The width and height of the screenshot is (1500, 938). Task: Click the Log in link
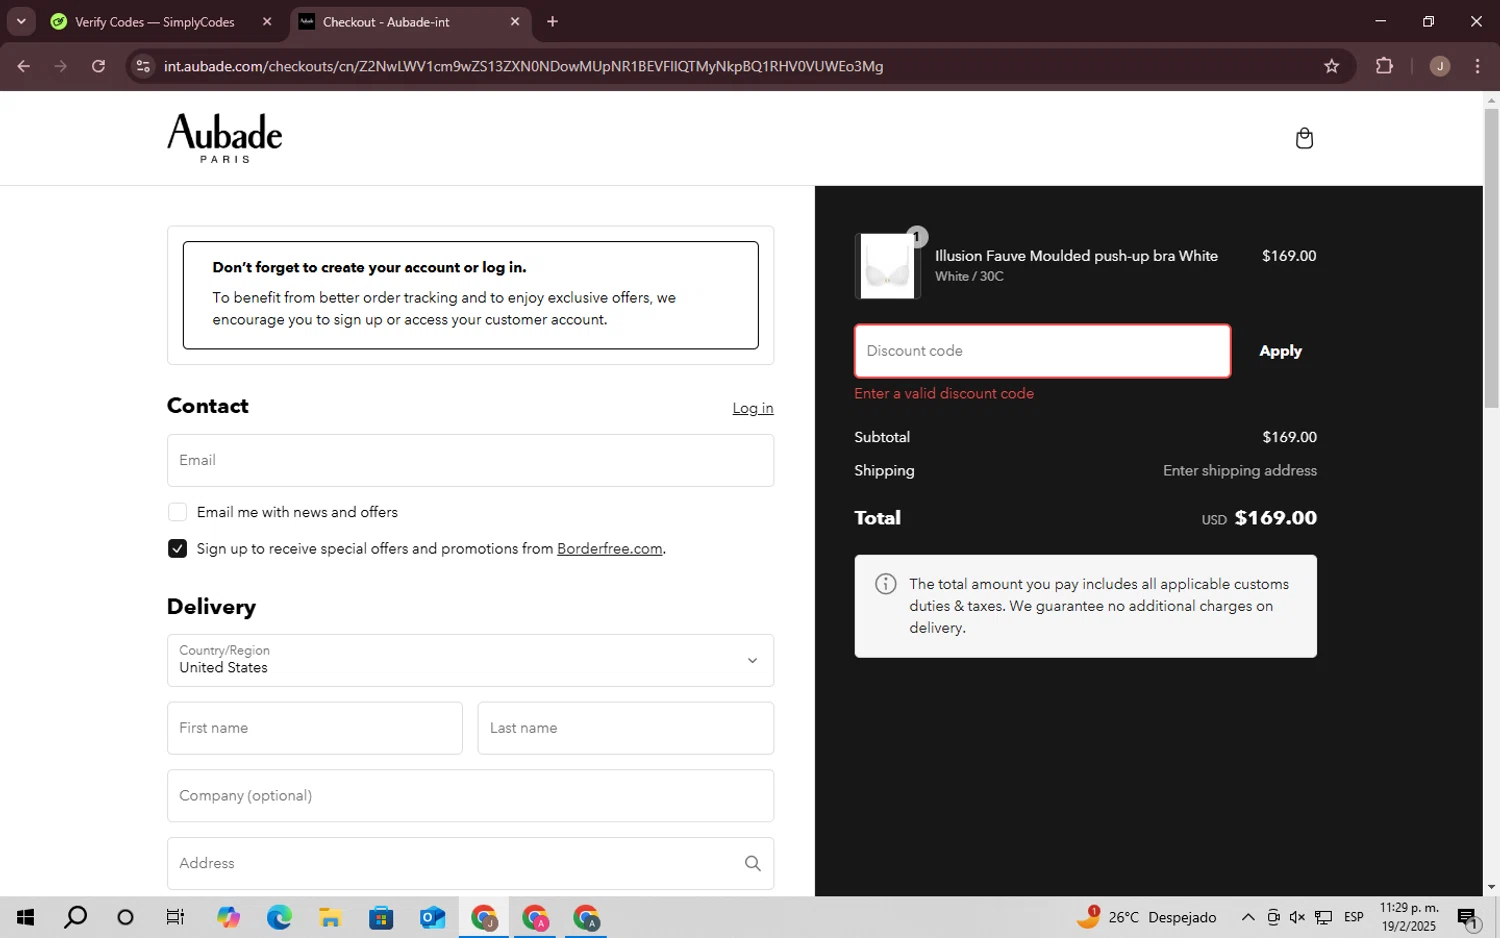pyautogui.click(x=752, y=408)
